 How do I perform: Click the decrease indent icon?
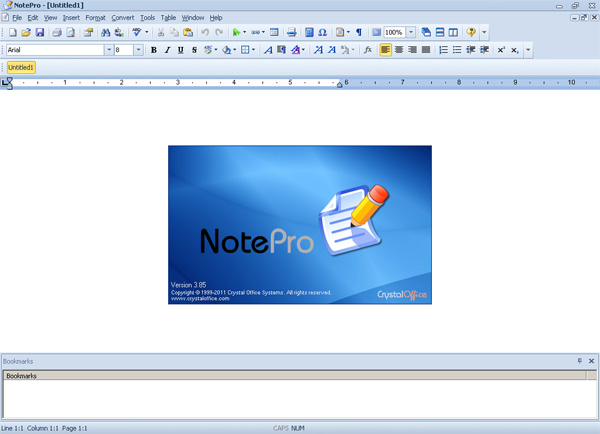click(x=471, y=50)
